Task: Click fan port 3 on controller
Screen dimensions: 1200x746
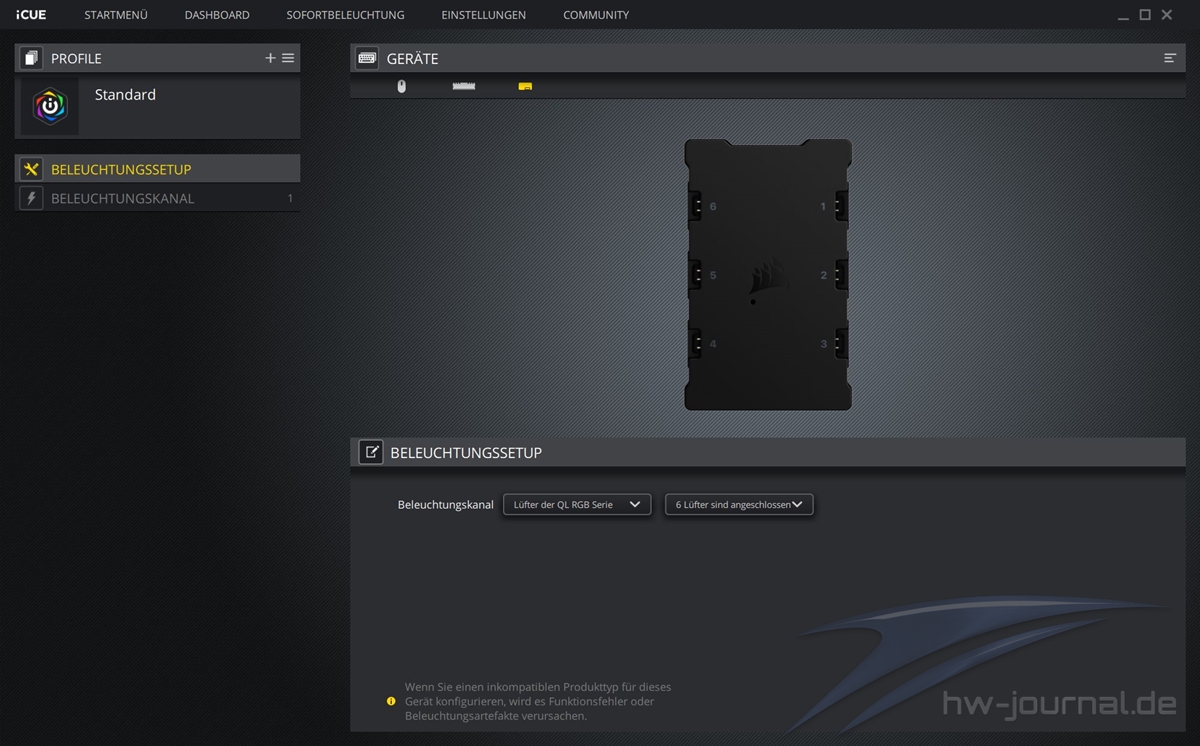Action: tap(840, 343)
